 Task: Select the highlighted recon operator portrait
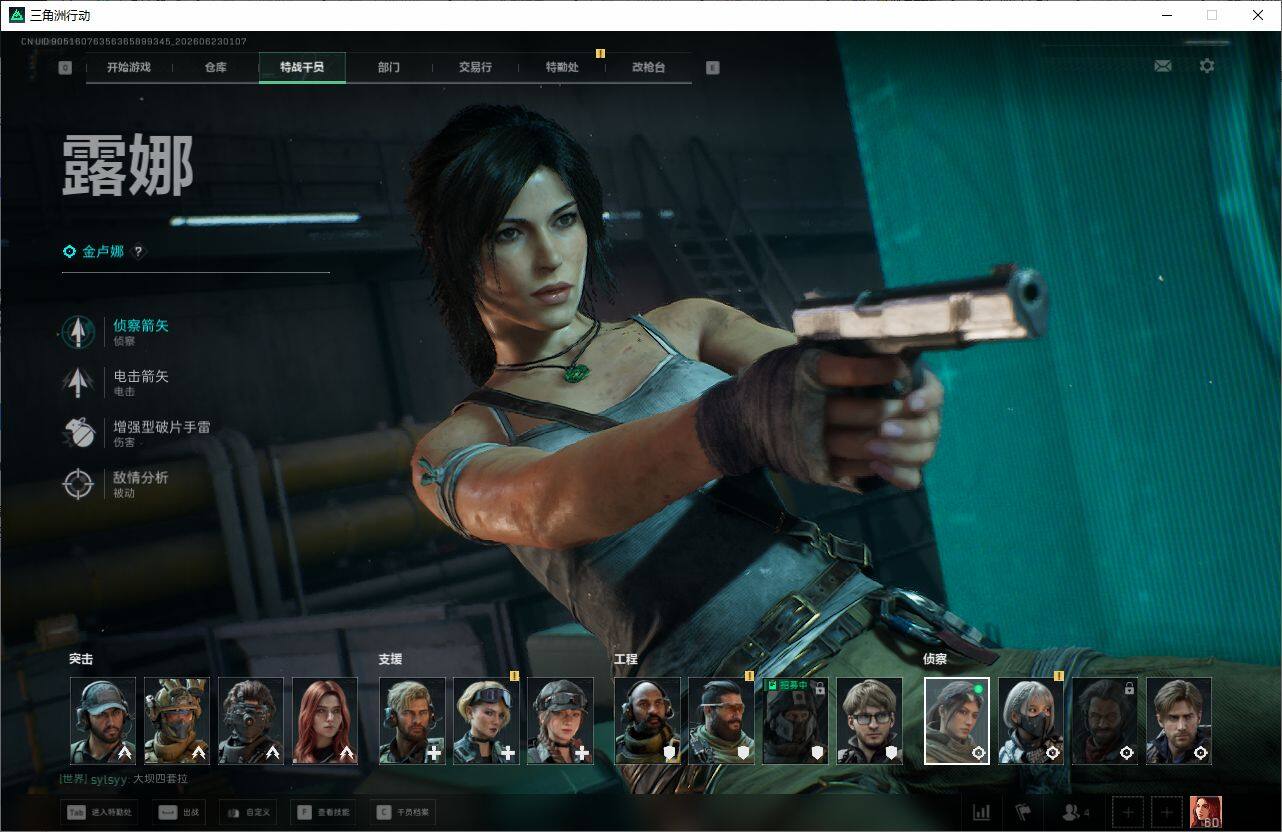click(957, 721)
